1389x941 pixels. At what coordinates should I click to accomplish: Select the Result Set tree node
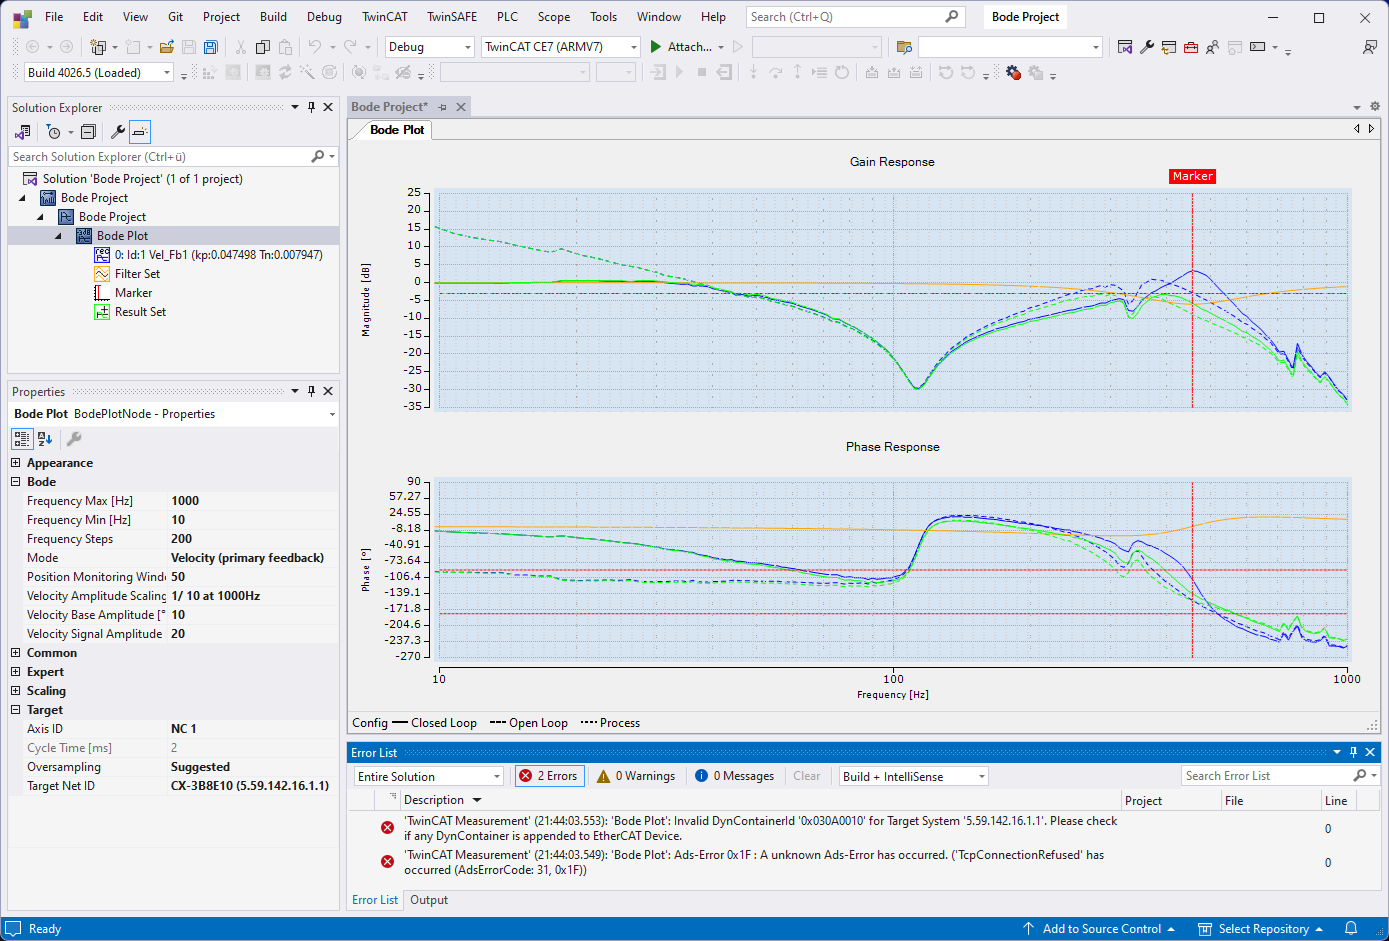pyautogui.click(x=140, y=312)
